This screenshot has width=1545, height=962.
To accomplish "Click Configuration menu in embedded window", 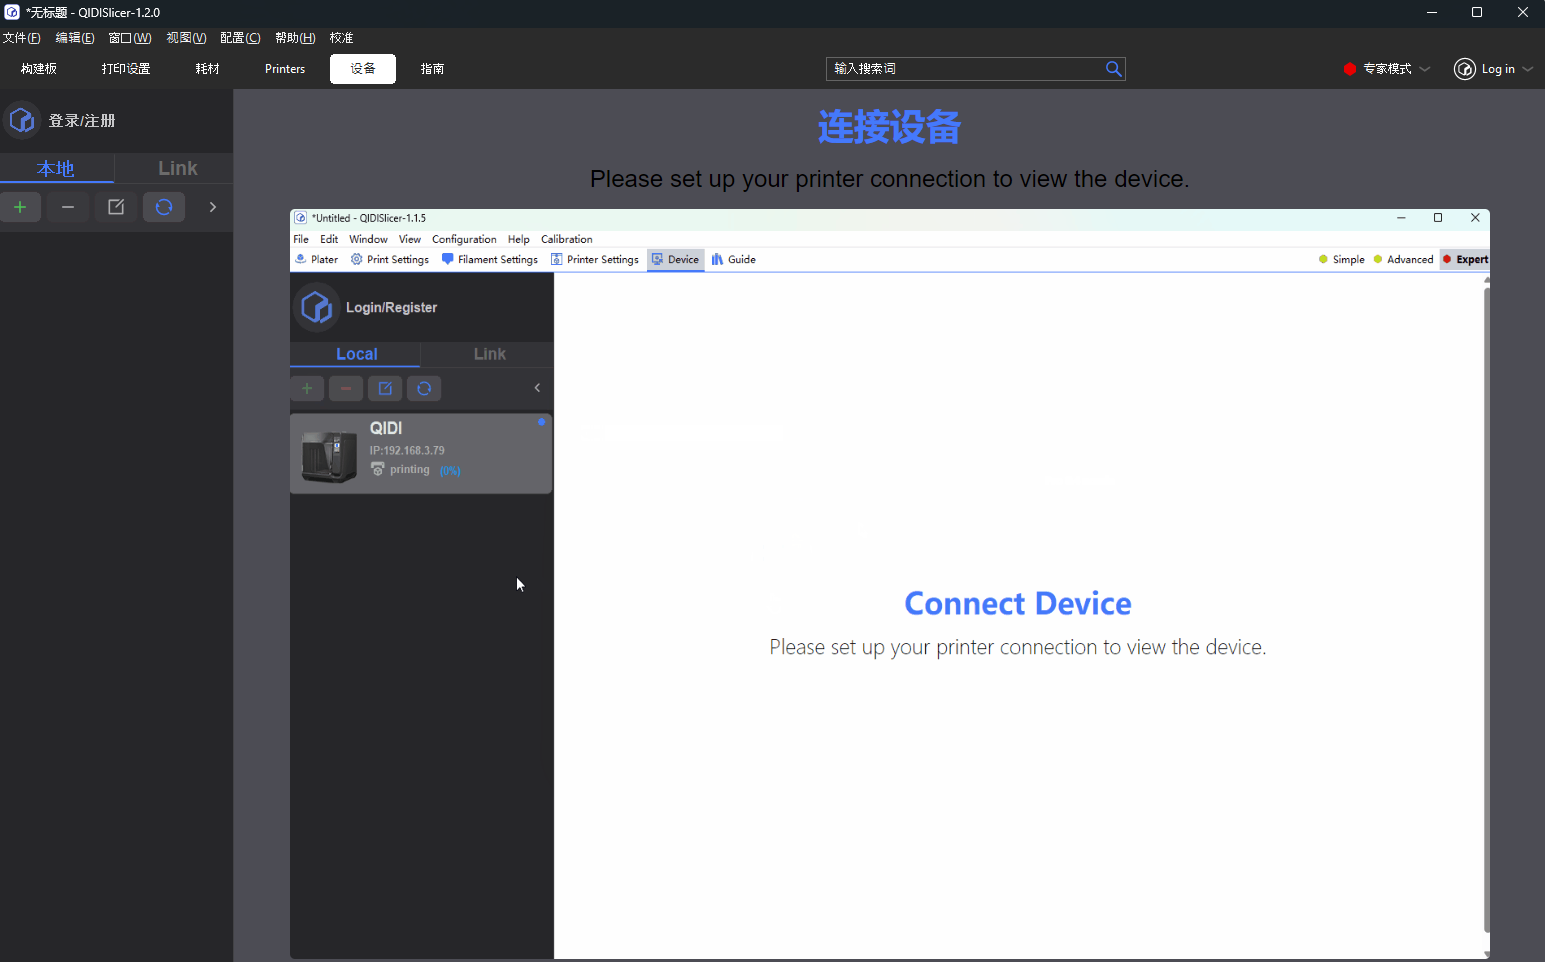I will click(464, 239).
